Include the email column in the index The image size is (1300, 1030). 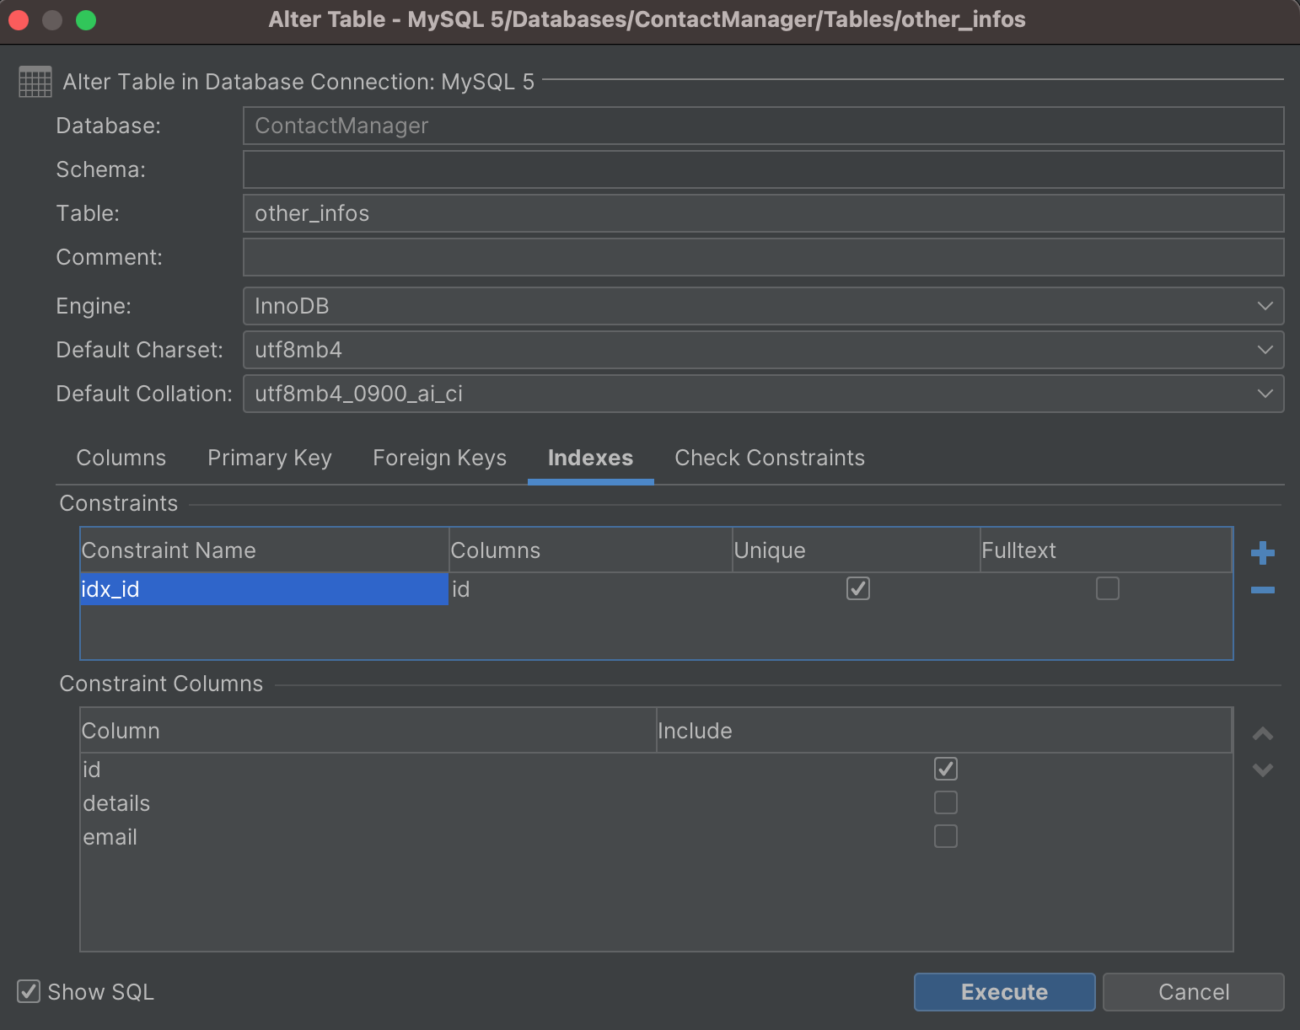pos(945,836)
